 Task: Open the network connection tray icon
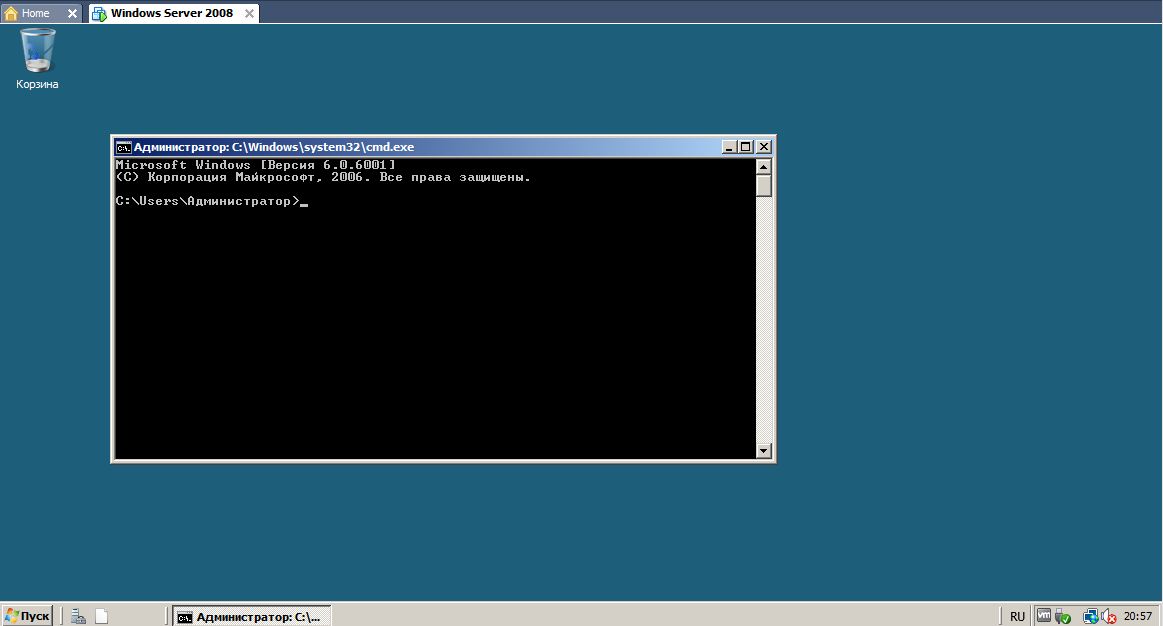tap(1090, 616)
